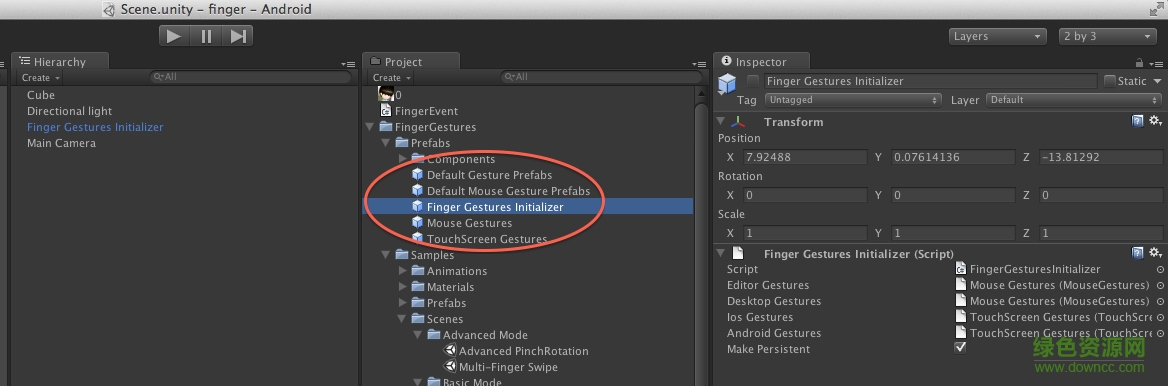This screenshot has height=386, width=1168.
Task: Collapse the FingerGestures folder
Action: click(370, 127)
